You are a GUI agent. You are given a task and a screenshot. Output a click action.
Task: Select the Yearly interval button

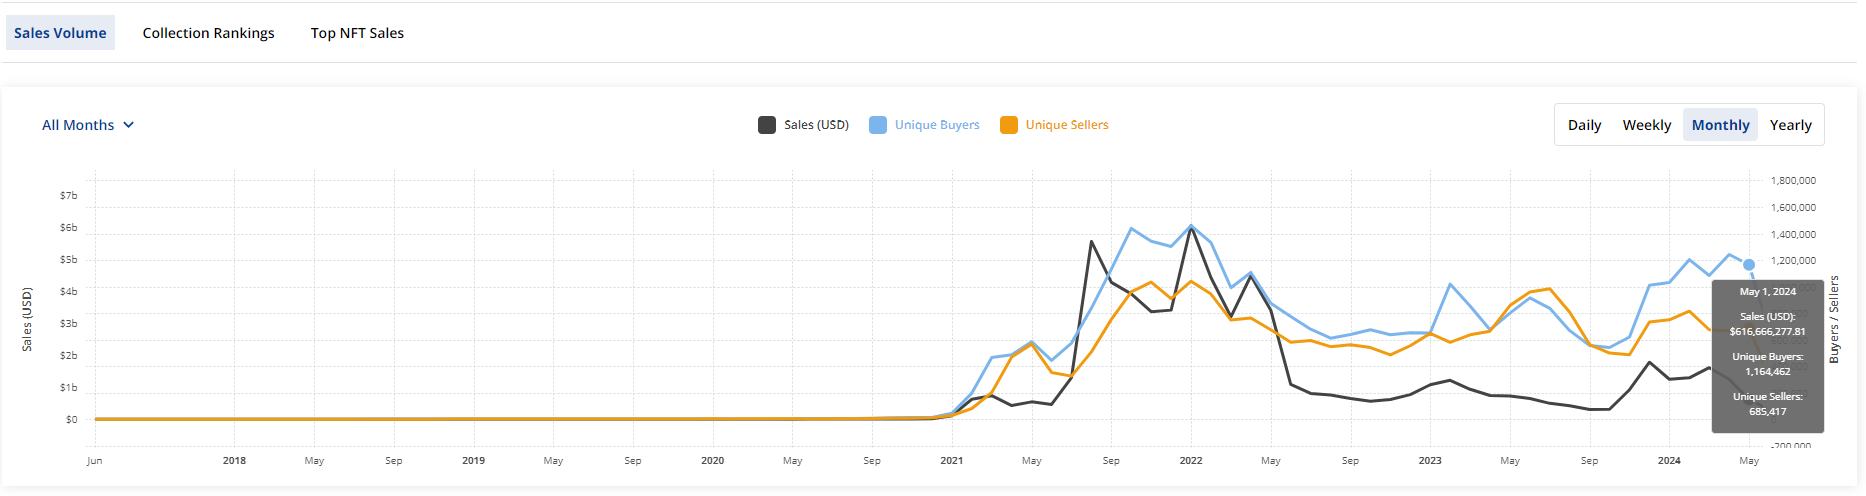pyautogui.click(x=1790, y=125)
